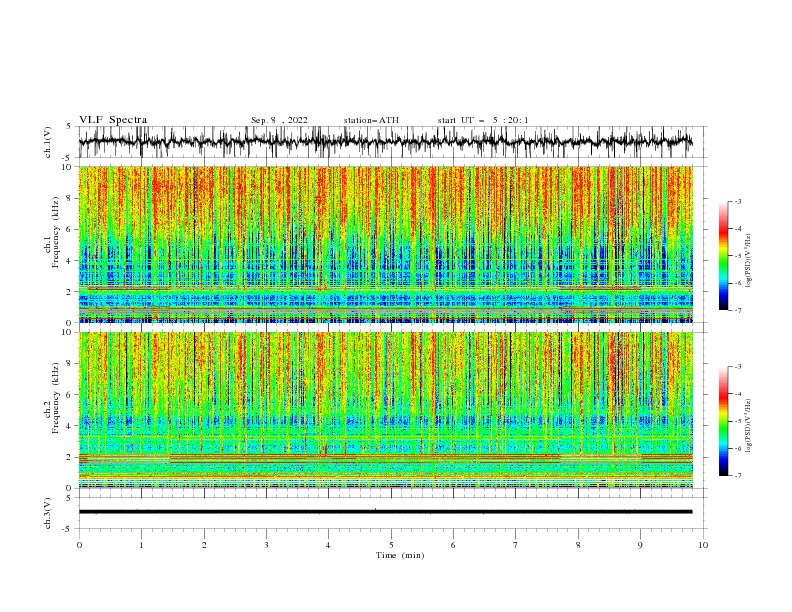Click the "start UT = 5 :20: 1" label

(483, 120)
